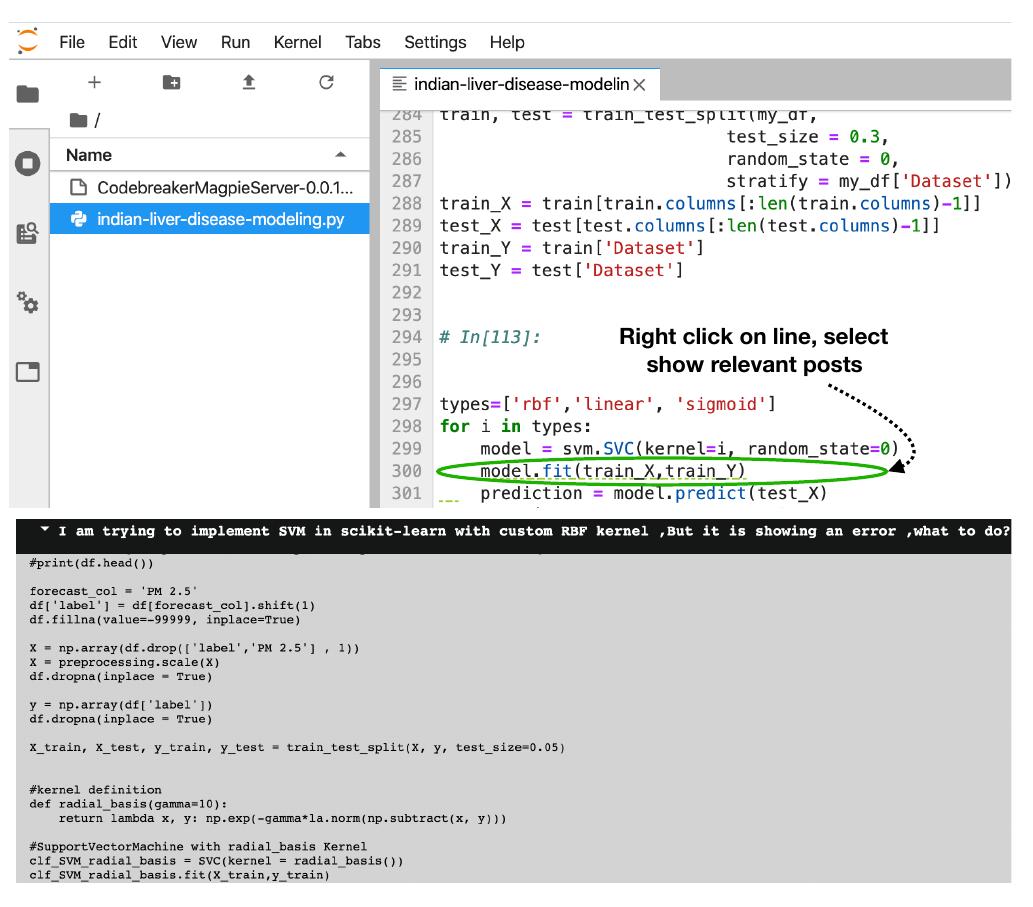Show running terminals and kernels panel
This screenshot has width=1033, height=907.
[x=28, y=163]
